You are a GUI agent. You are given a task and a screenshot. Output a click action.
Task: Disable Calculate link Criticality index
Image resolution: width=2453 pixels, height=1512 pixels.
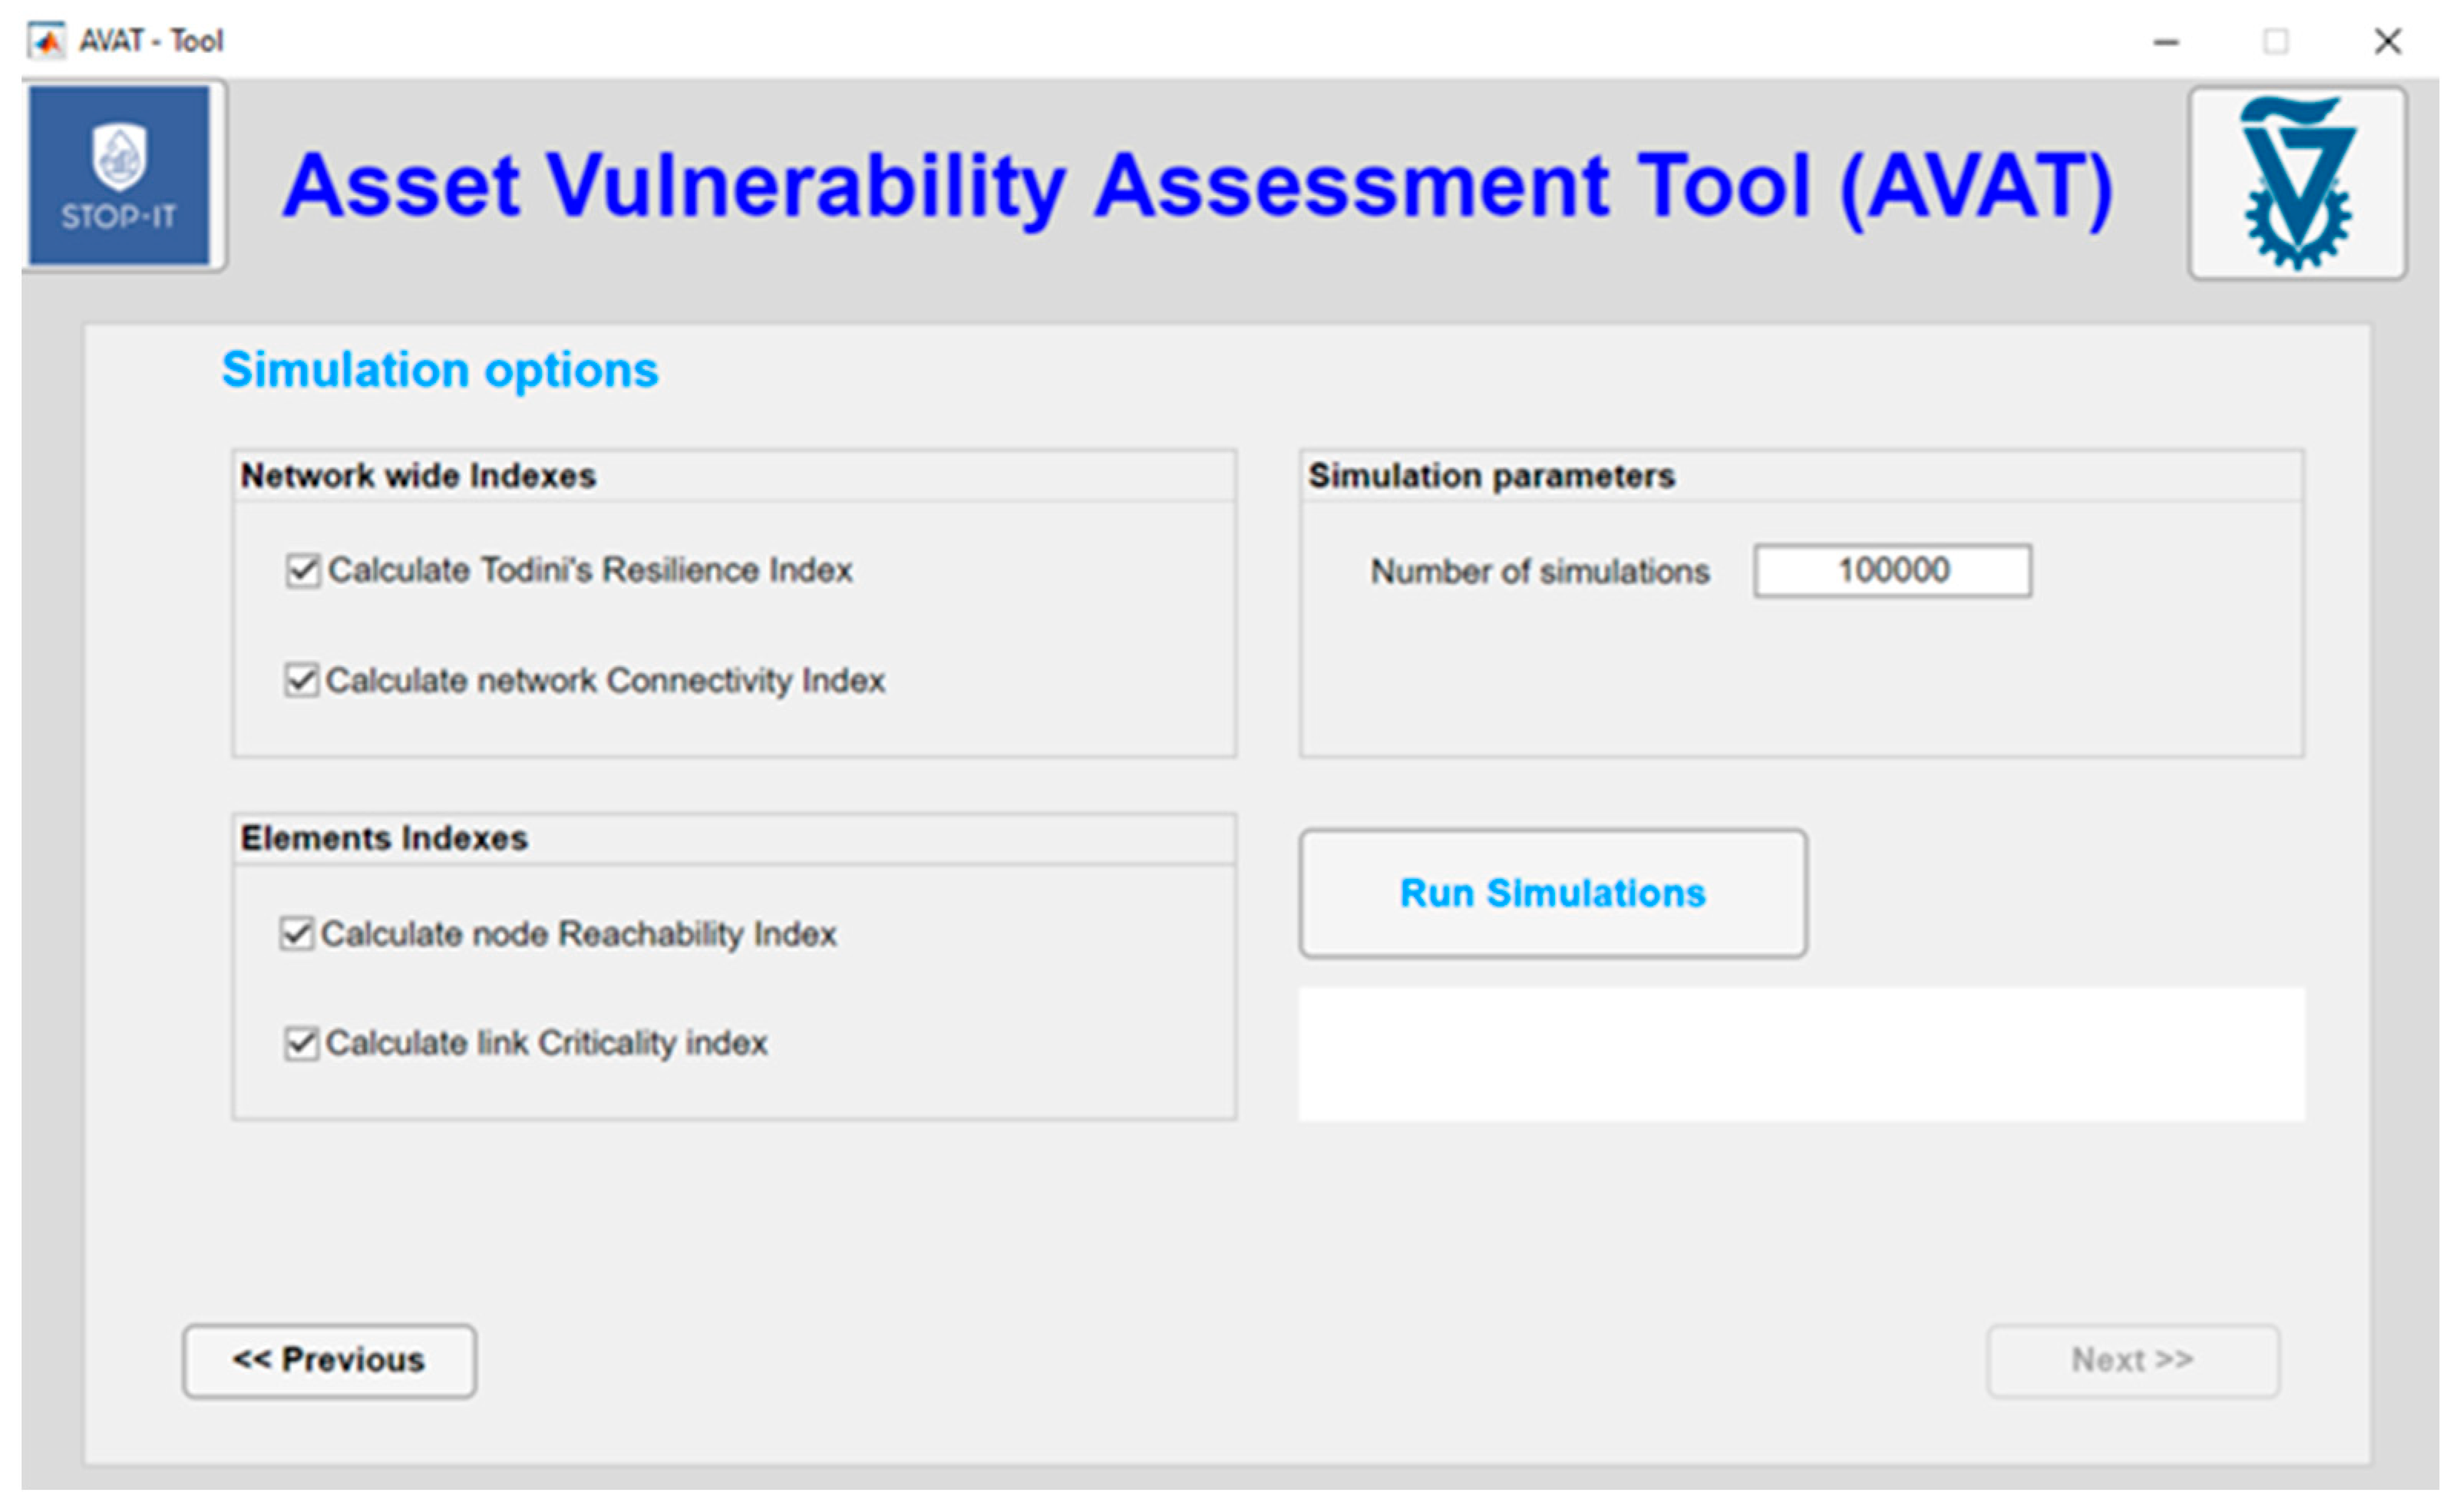pos(301,1044)
